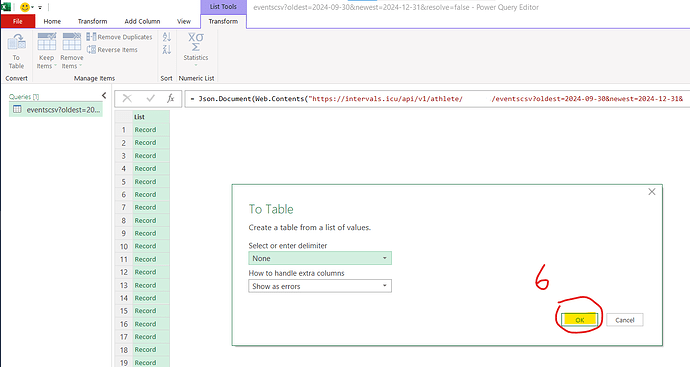This screenshot has width=690, height=367.
Task: Sort the list ascending
Action: tap(167, 37)
